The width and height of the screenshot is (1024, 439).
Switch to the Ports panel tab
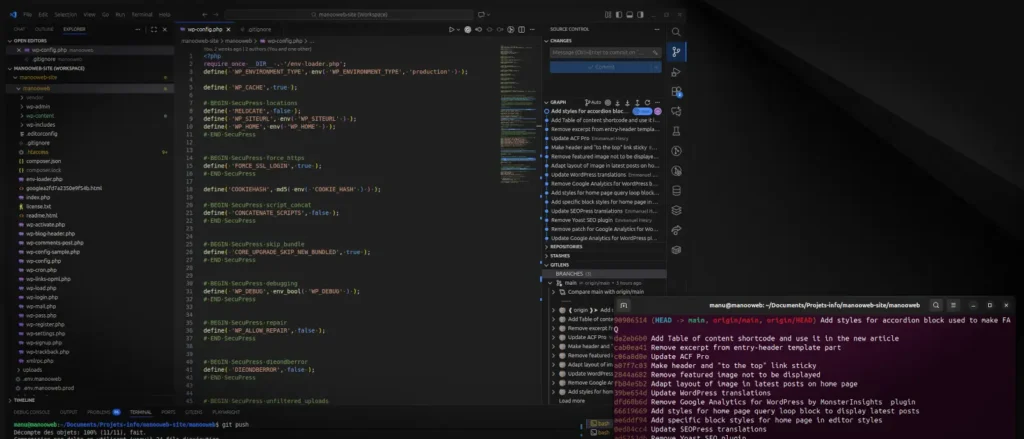point(168,412)
